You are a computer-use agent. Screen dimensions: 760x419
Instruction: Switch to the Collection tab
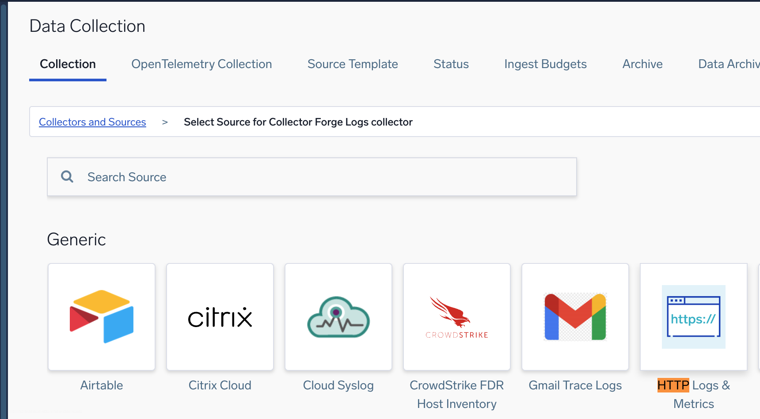click(68, 64)
